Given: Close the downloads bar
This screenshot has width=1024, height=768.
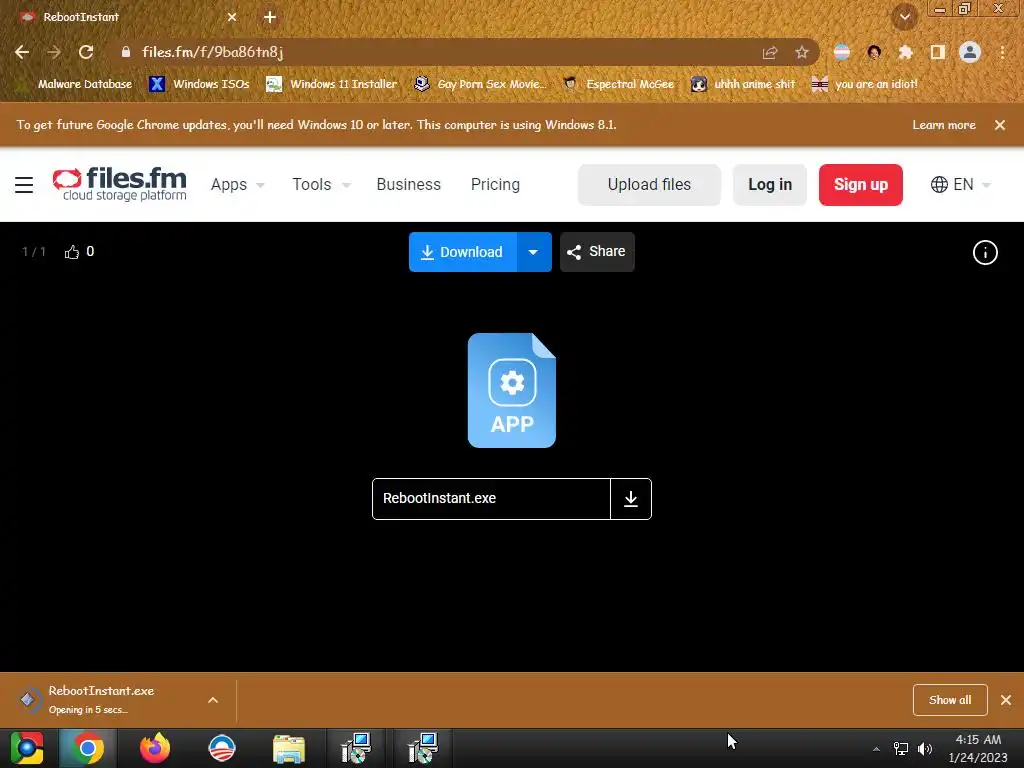Looking at the screenshot, I should (1006, 700).
